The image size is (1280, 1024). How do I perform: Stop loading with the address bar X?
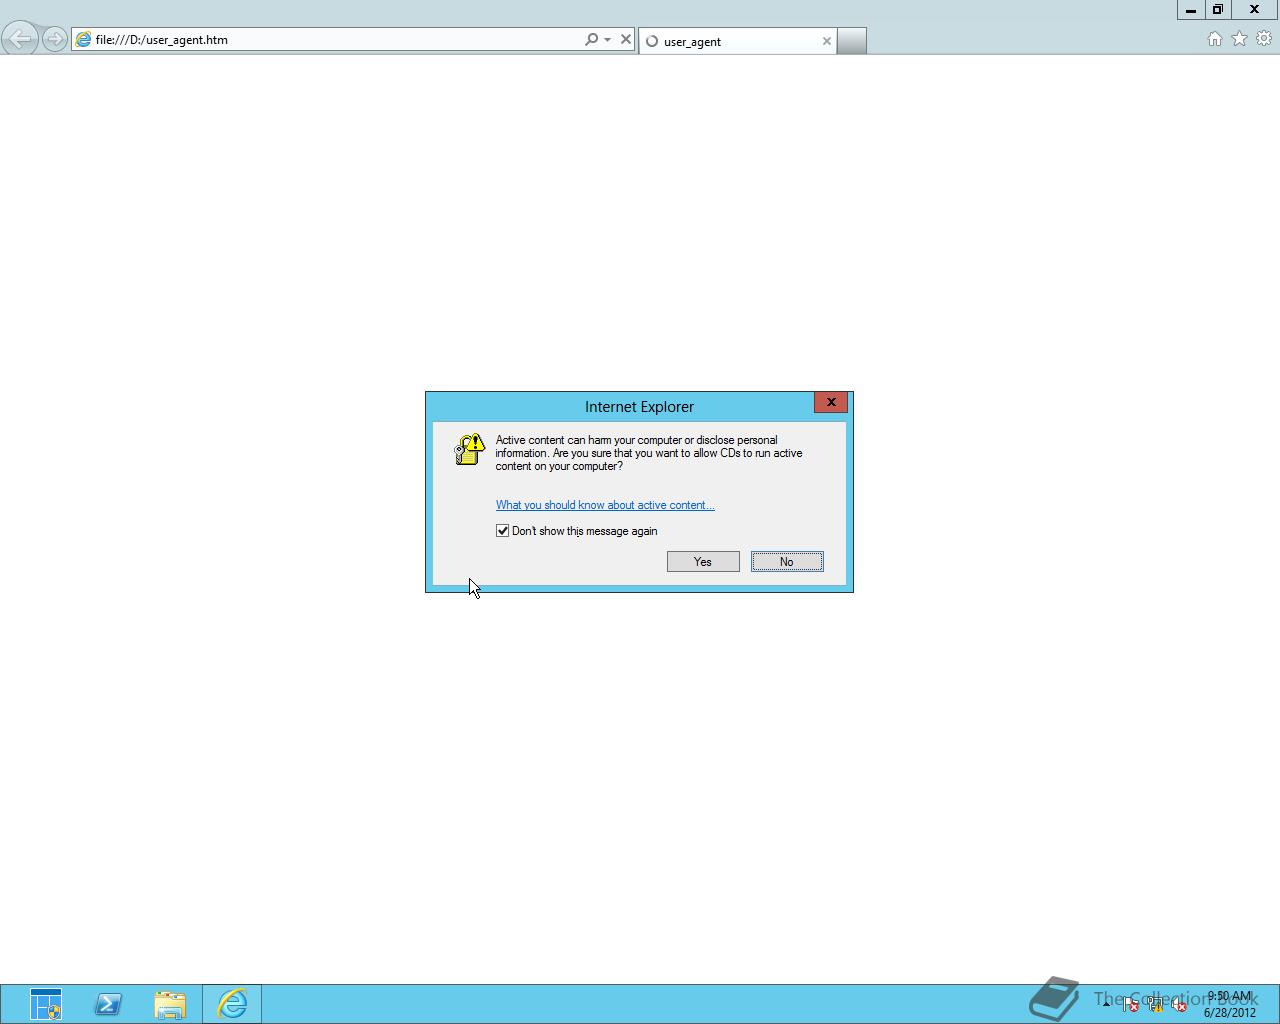[626, 39]
